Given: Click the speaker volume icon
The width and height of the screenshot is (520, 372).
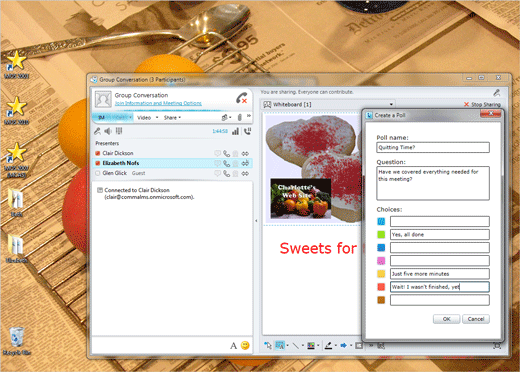Looking at the screenshot, I should point(108,131).
